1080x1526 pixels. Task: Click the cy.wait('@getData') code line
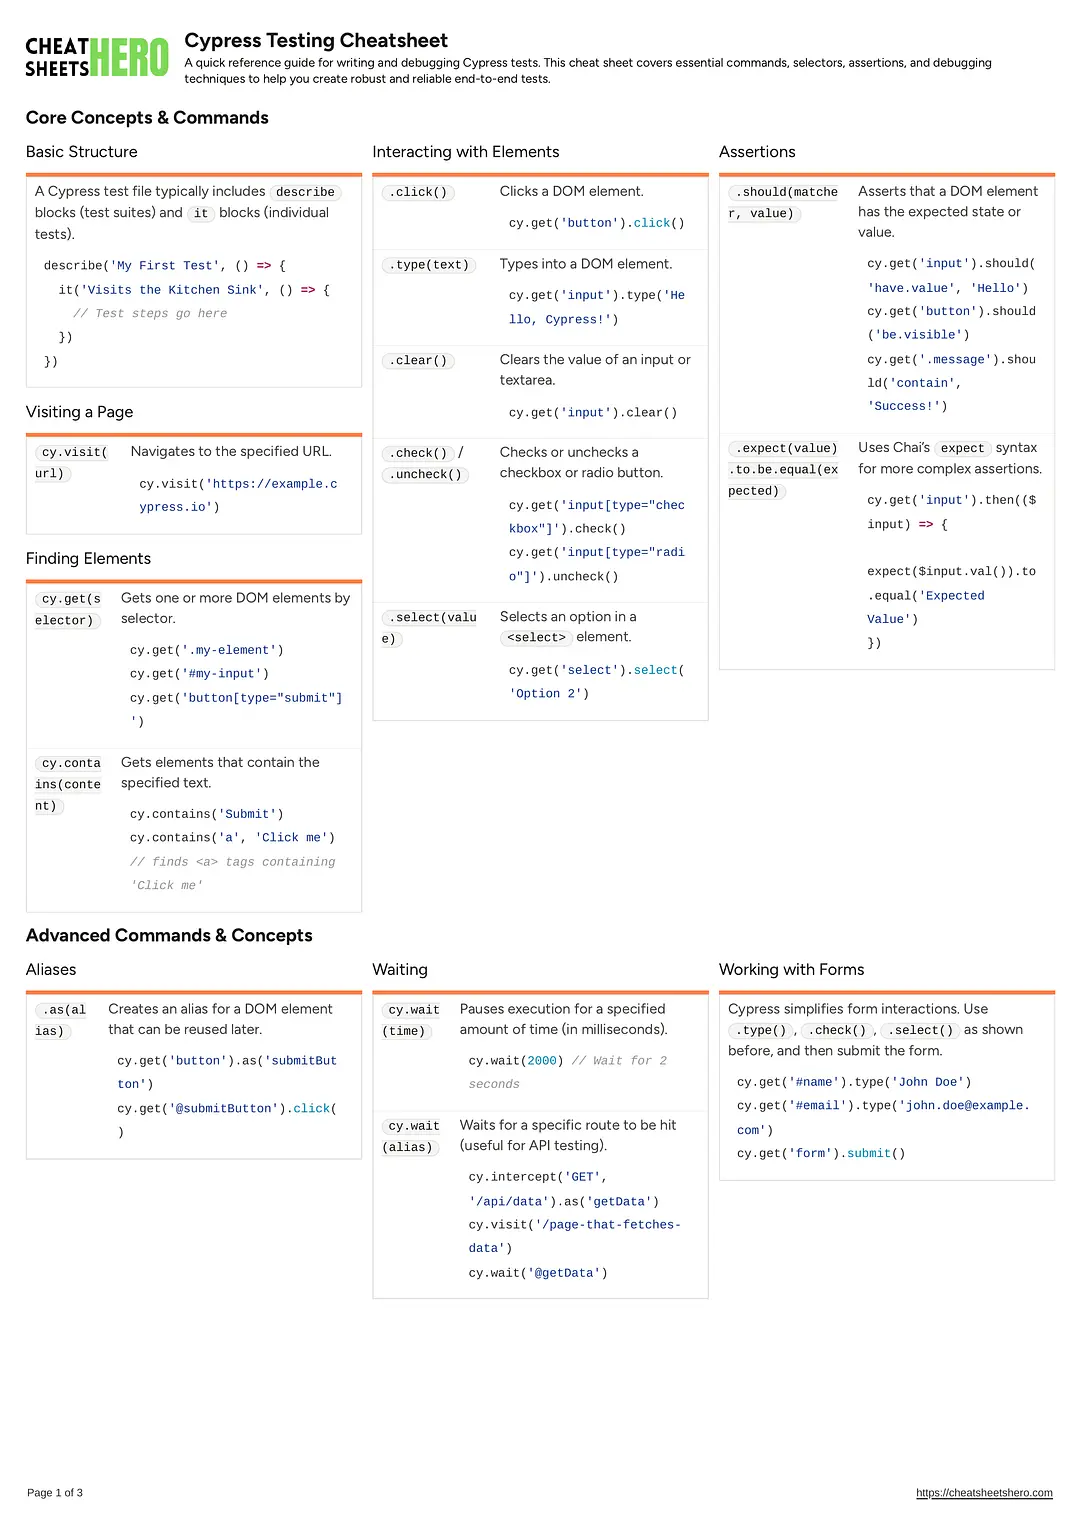(538, 1273)
